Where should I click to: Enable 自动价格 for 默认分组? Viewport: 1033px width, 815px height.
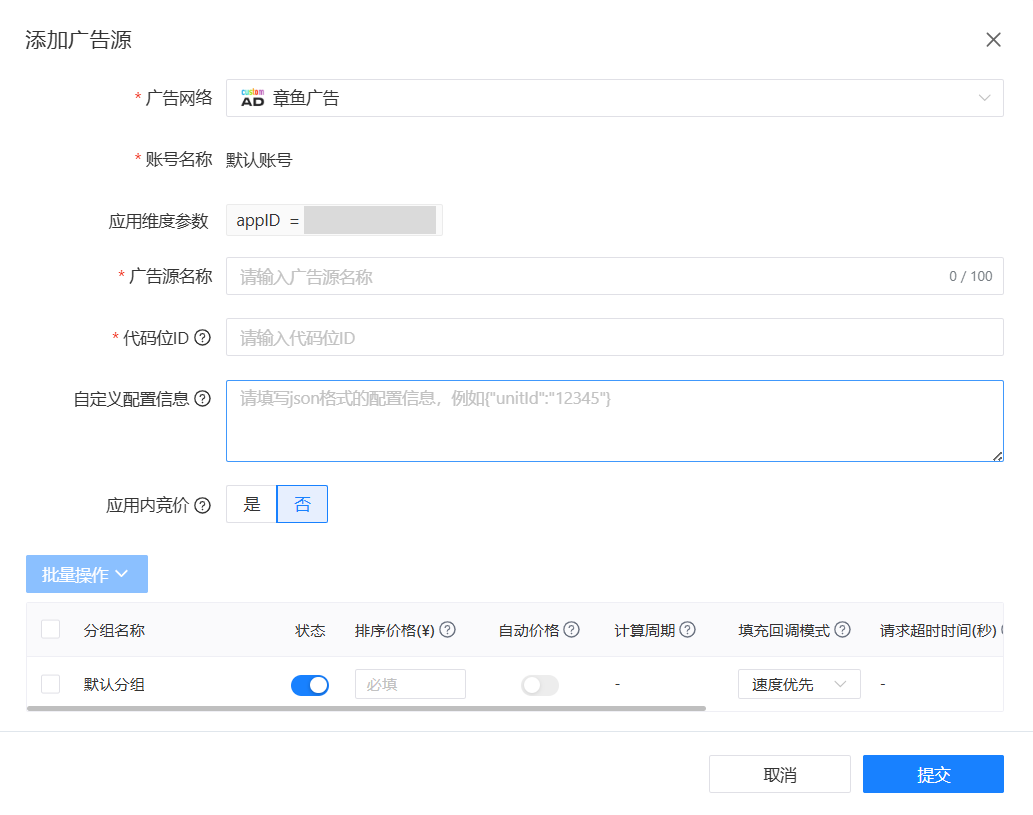539,684
